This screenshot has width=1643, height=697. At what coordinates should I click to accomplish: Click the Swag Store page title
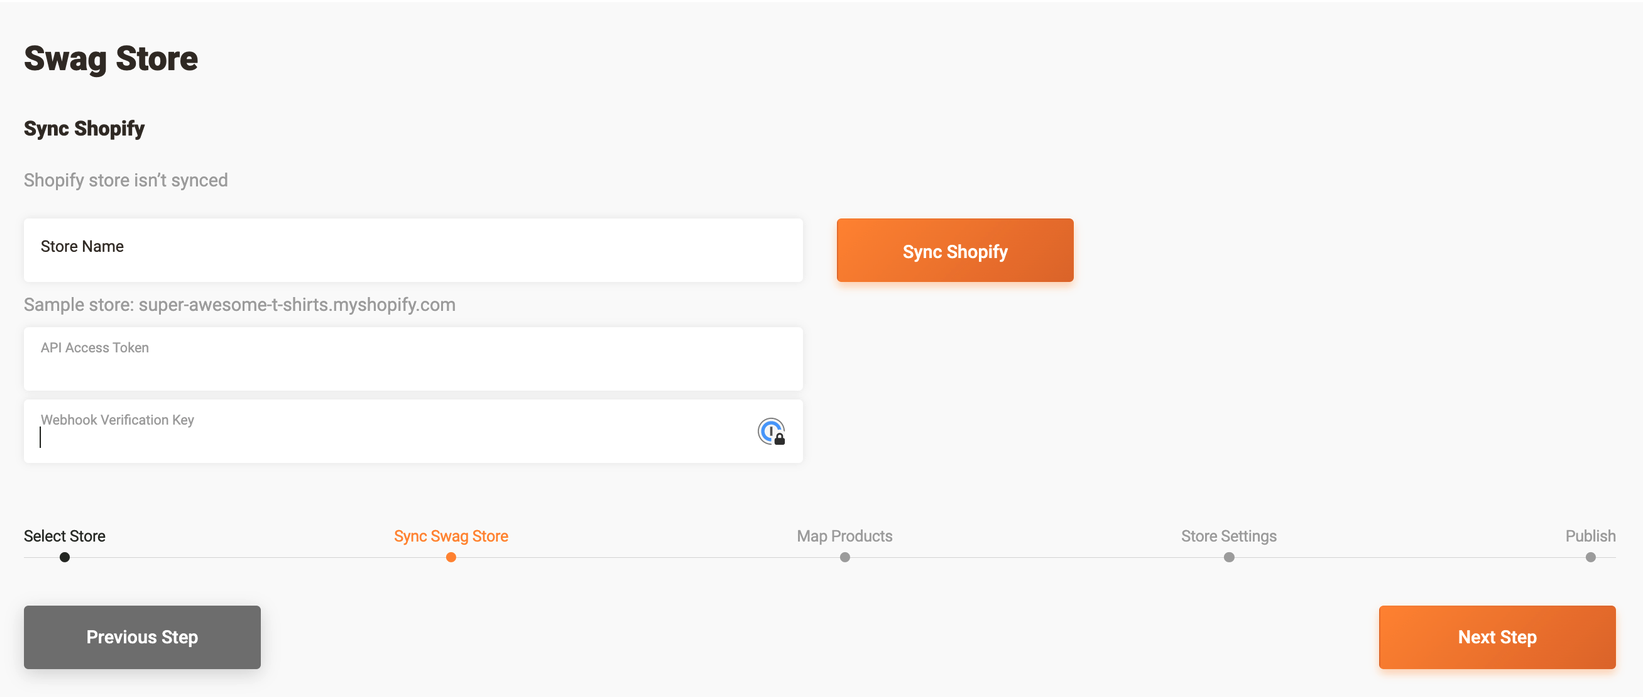coord(111,59)
